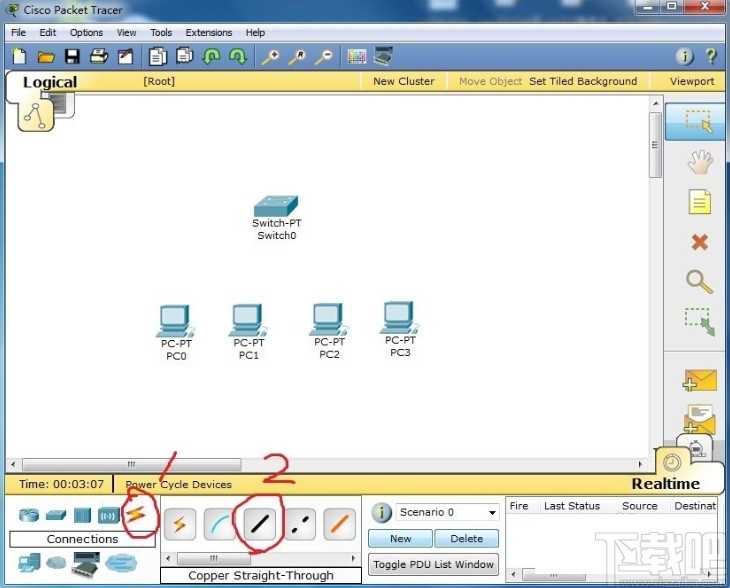Pick the Inspect magnifier tool
The height and width of the screenshot is (588, 730).
pos(699,282)
